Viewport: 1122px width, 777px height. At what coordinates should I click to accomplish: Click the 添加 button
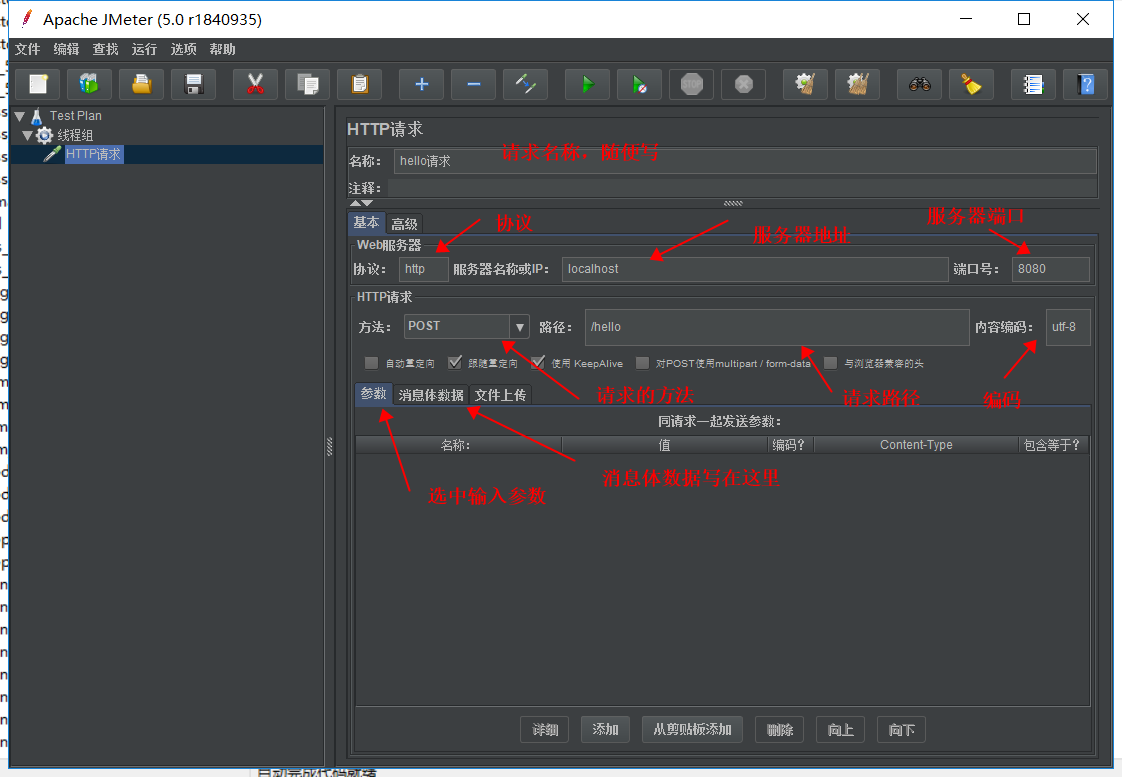605,730
